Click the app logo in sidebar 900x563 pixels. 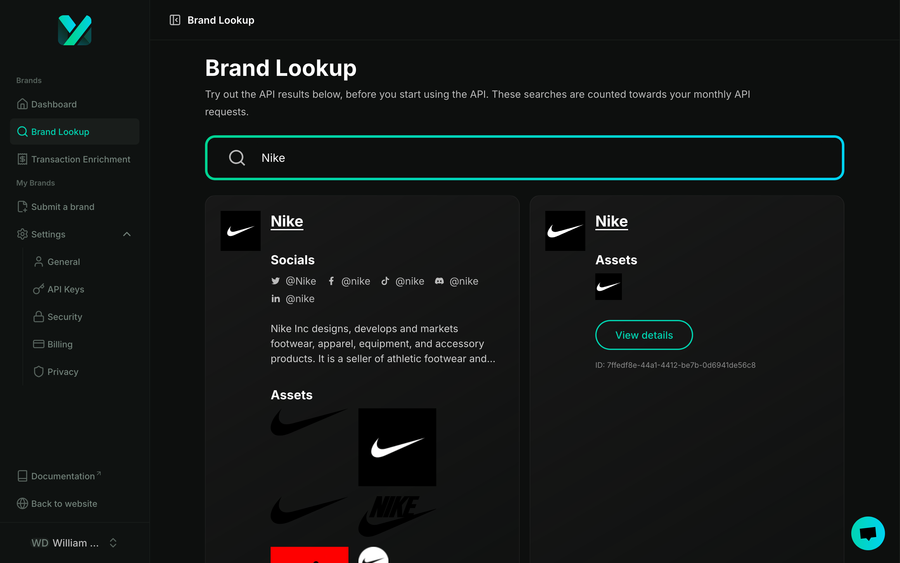(x=75, y=30)
